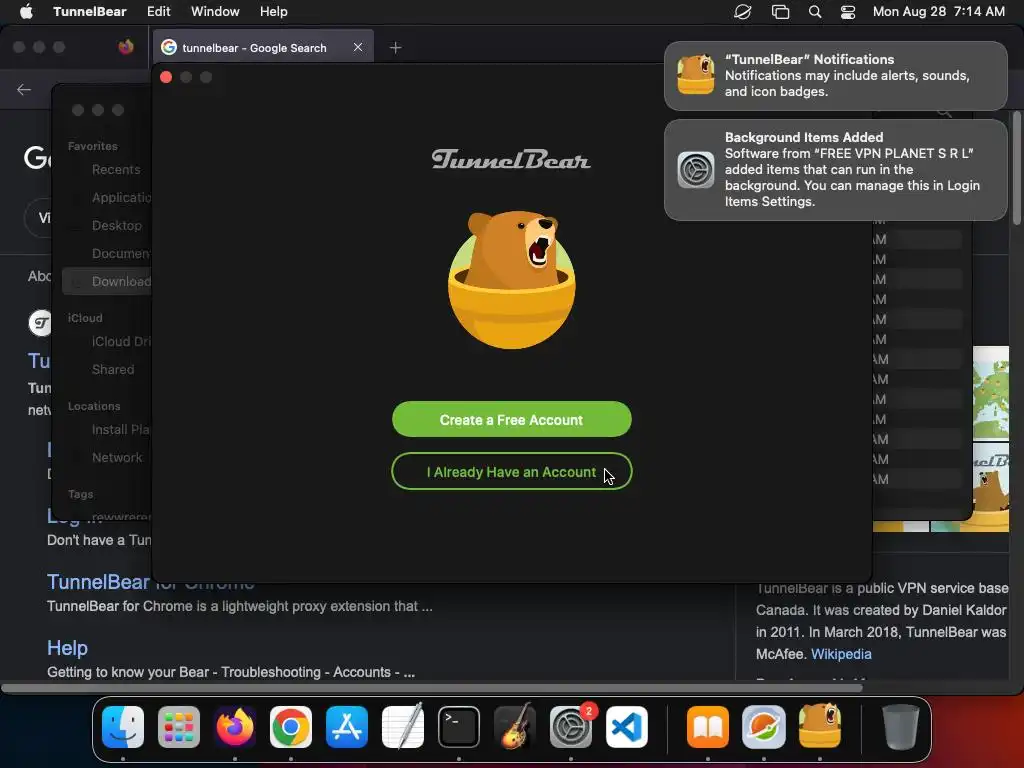Select Shared in Finder sidebar
The width and height of the screenshot is (1024, 768).
[112, 369]
